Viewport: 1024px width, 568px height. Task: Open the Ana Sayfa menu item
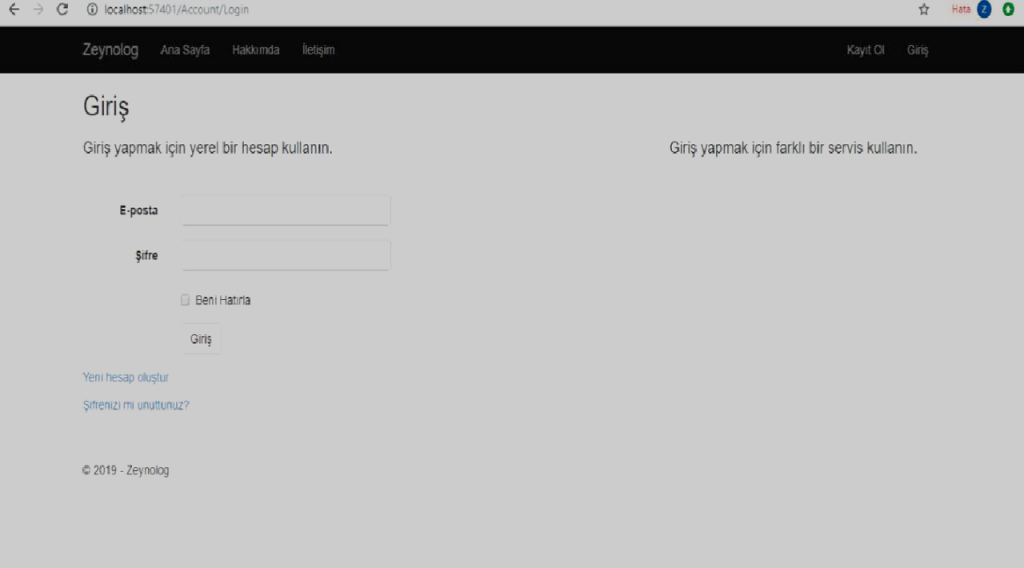click(185, 52)
